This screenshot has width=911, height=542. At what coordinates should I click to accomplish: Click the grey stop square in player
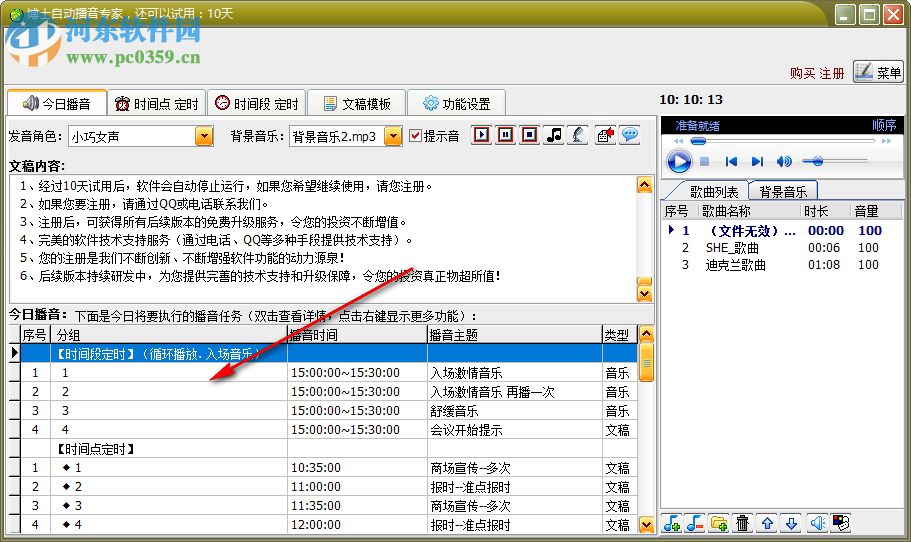[704, 161]
